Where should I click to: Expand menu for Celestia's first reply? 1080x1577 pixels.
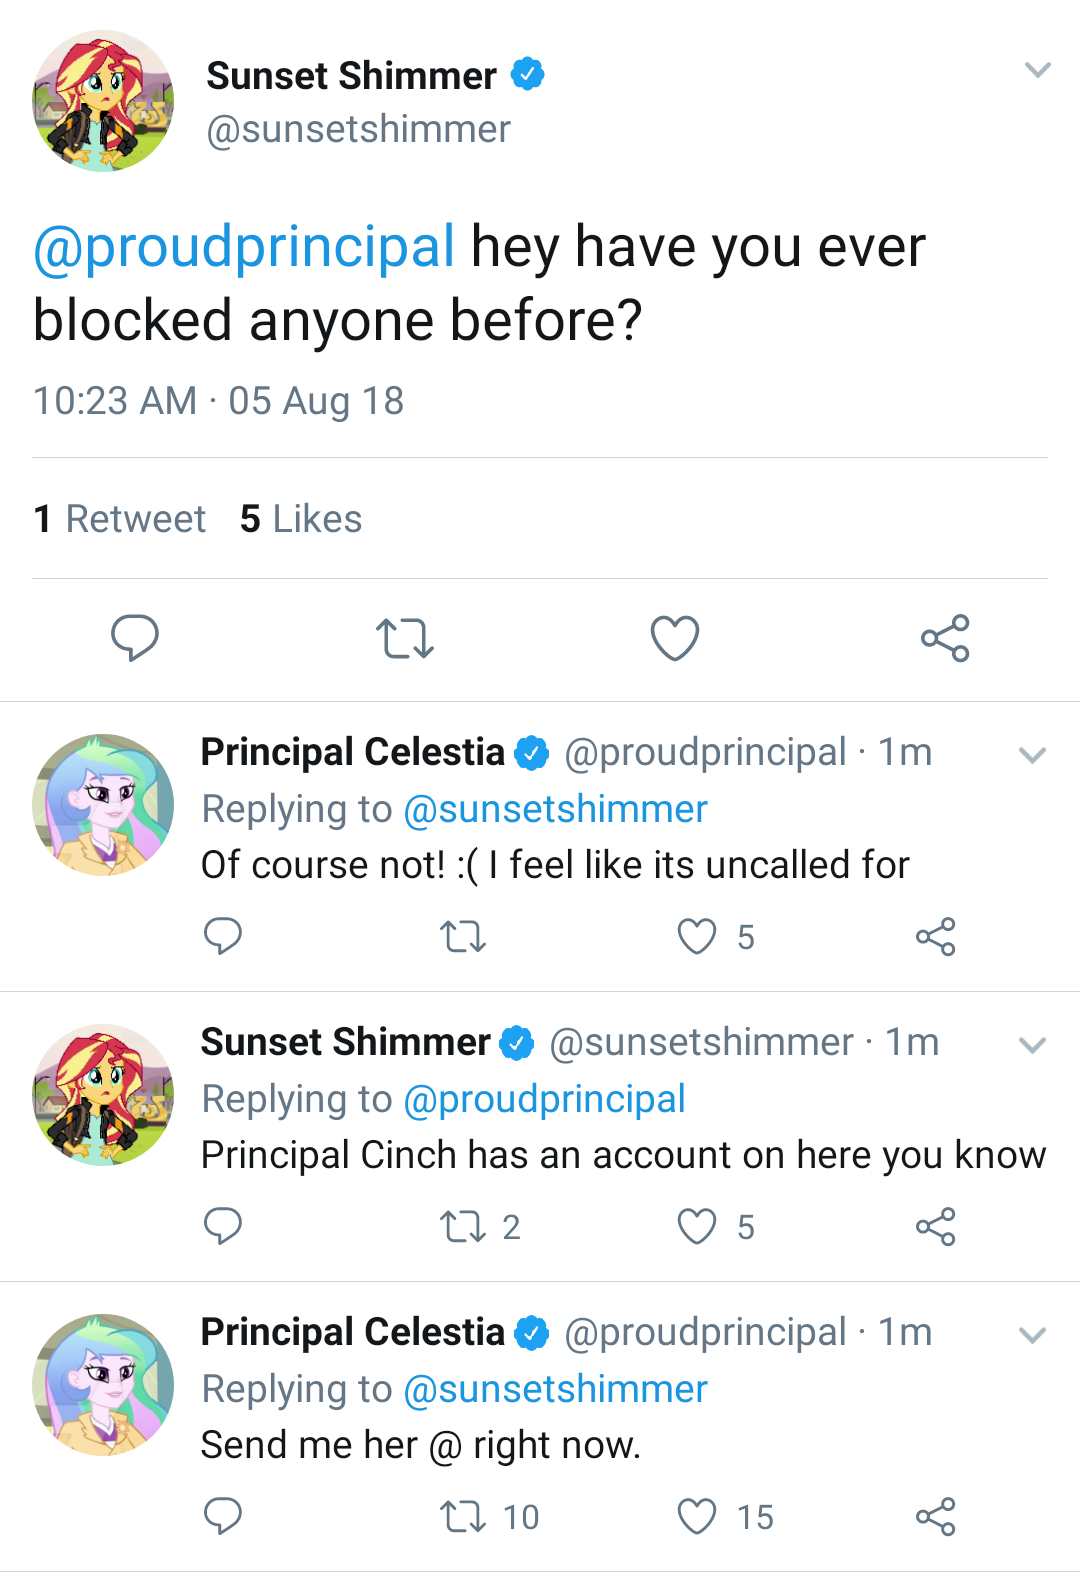click(1032, 755)
